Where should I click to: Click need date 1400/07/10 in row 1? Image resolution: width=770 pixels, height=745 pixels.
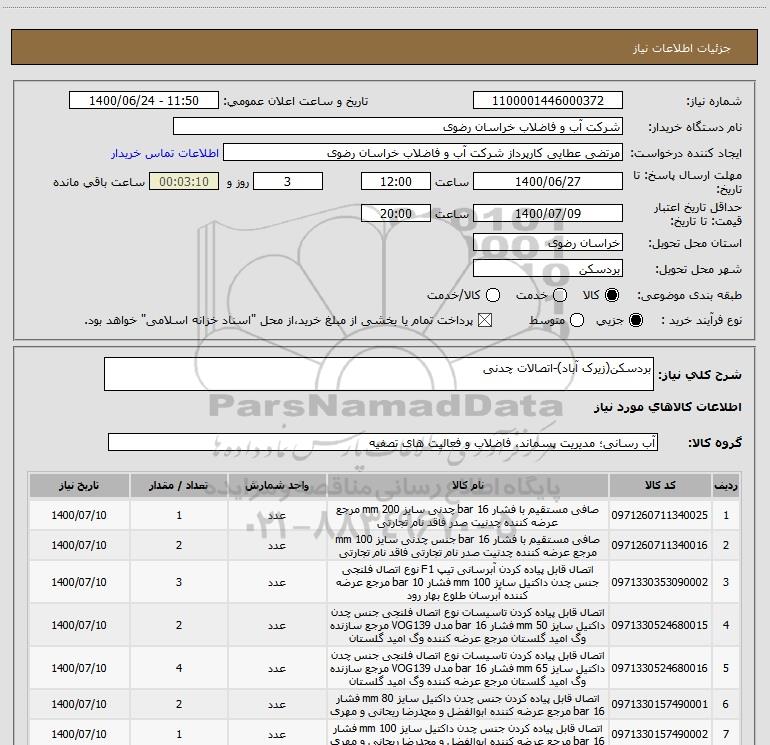click(79, 515)
